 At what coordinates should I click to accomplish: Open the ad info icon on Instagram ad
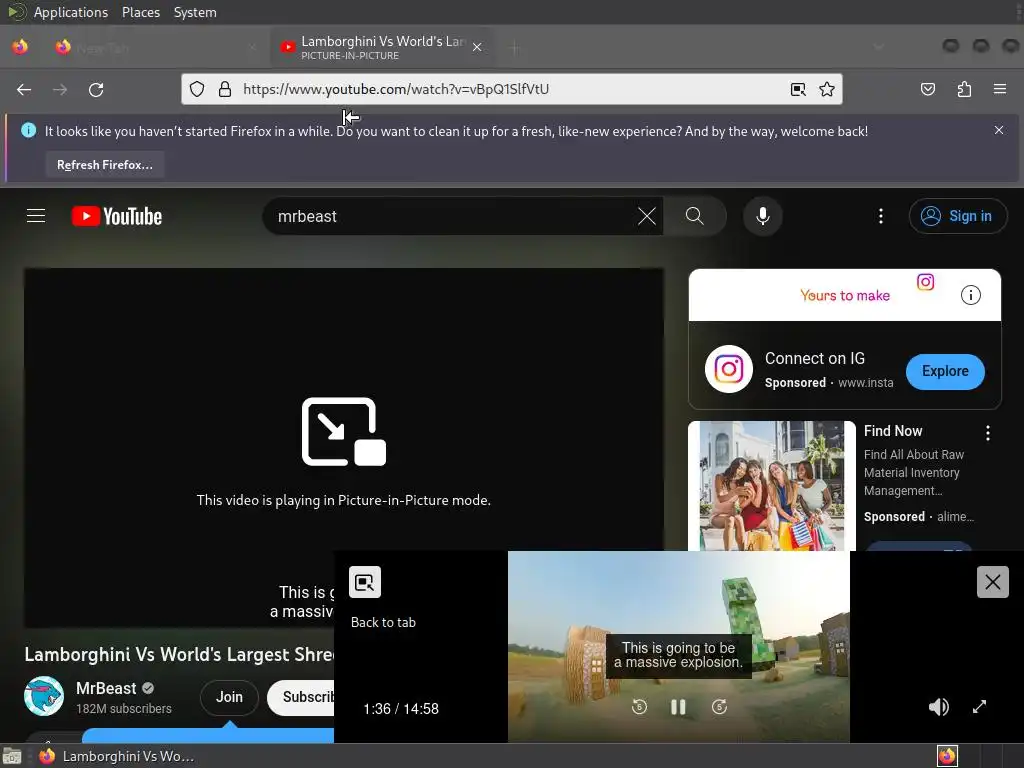pyautogui.click(x=970, y=295)
